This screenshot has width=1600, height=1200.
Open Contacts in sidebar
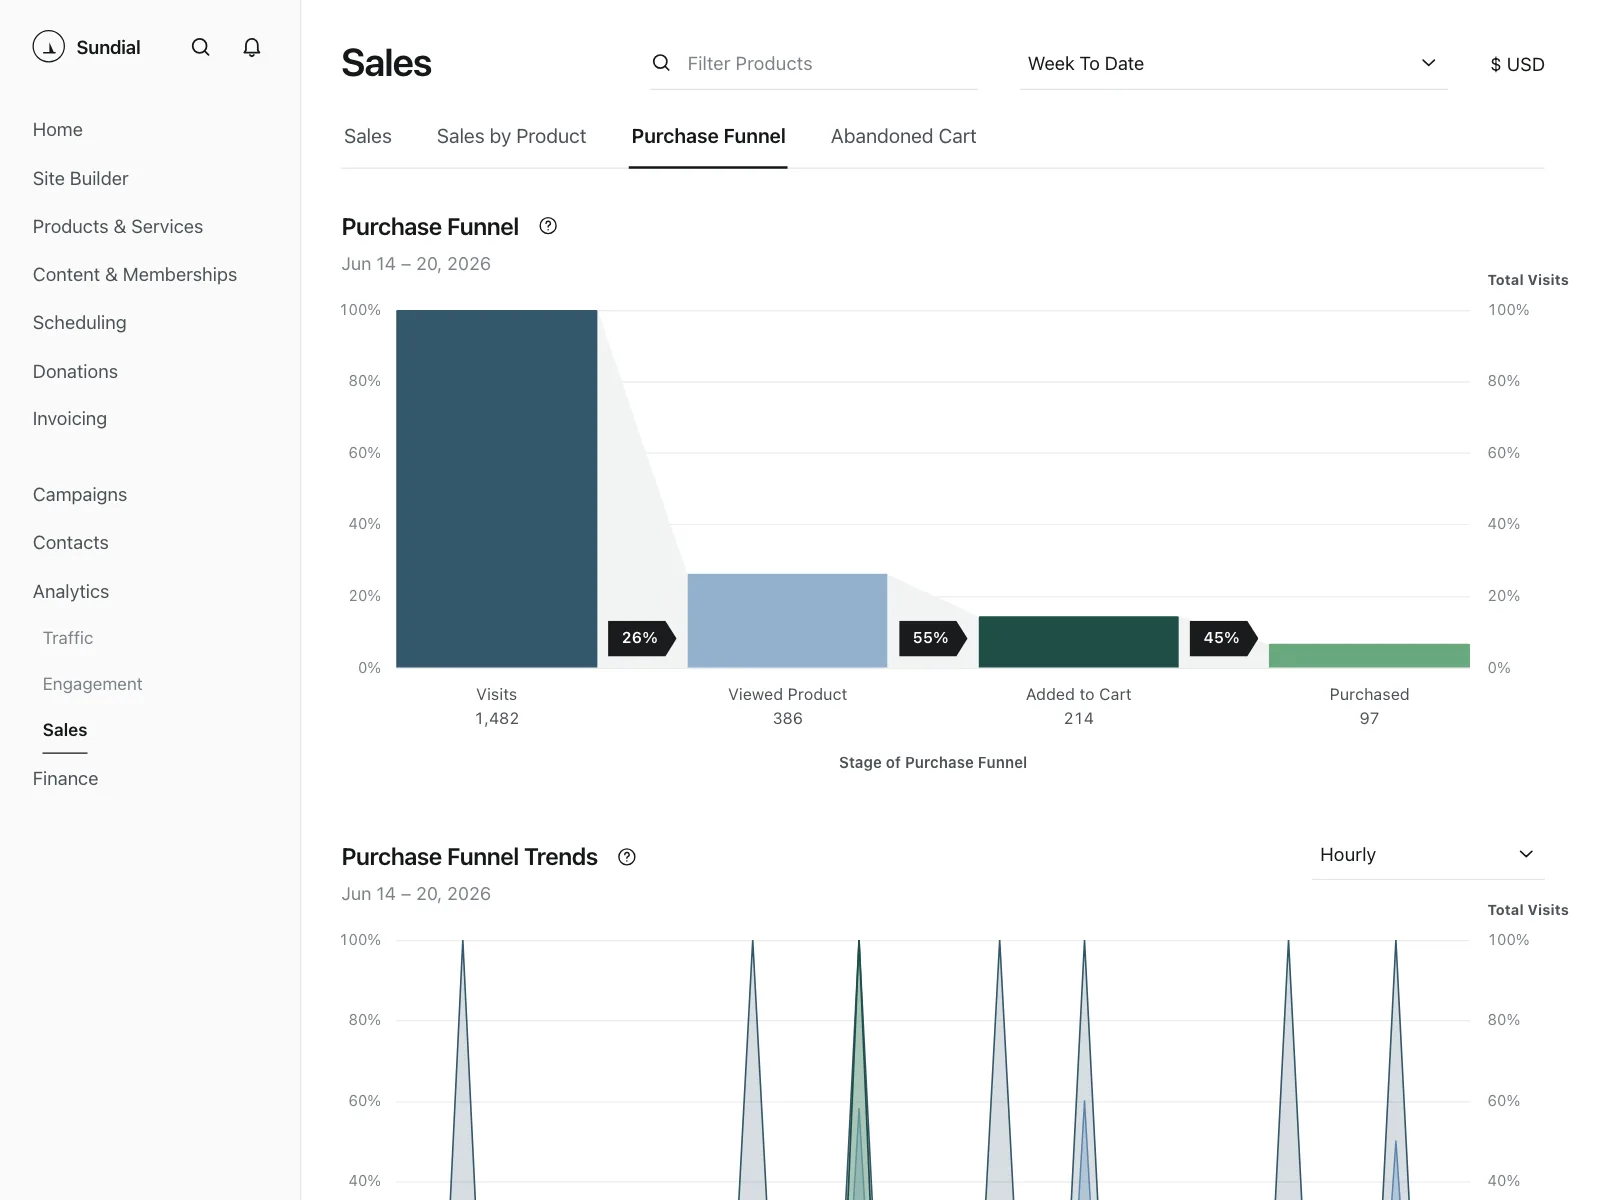70,543
